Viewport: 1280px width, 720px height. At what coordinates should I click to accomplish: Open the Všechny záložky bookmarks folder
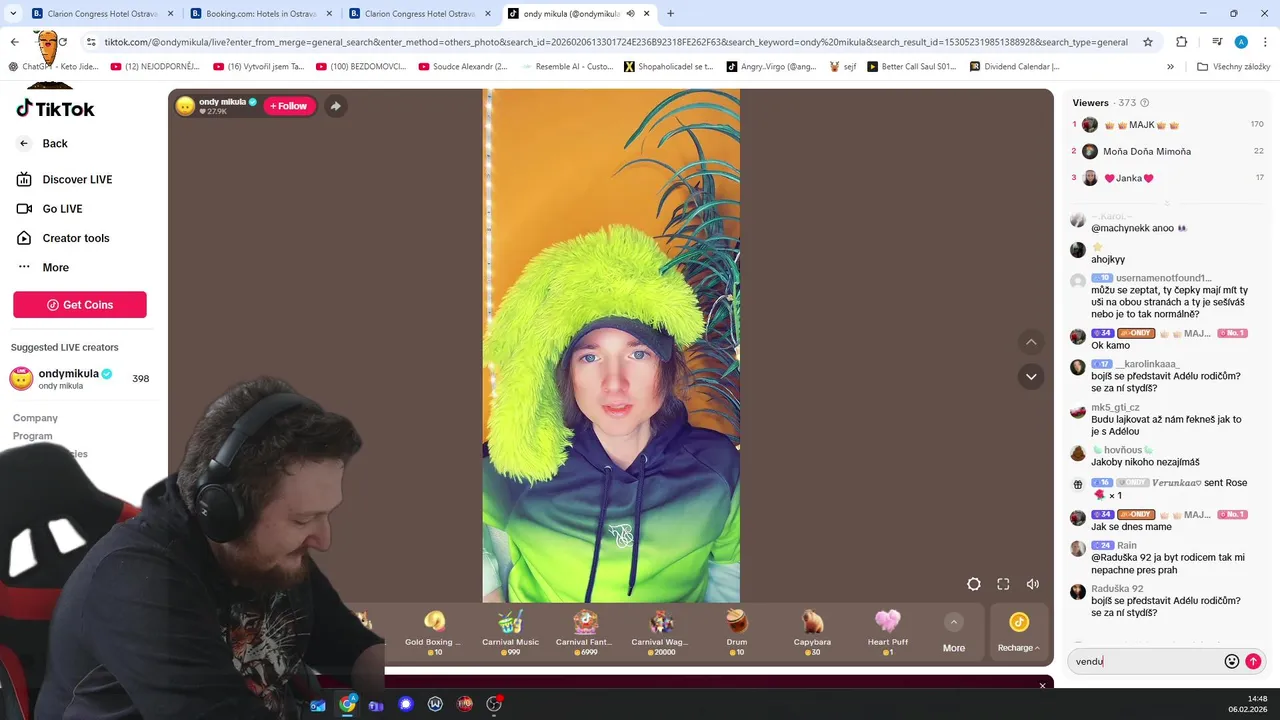[x=1233, y=67]
